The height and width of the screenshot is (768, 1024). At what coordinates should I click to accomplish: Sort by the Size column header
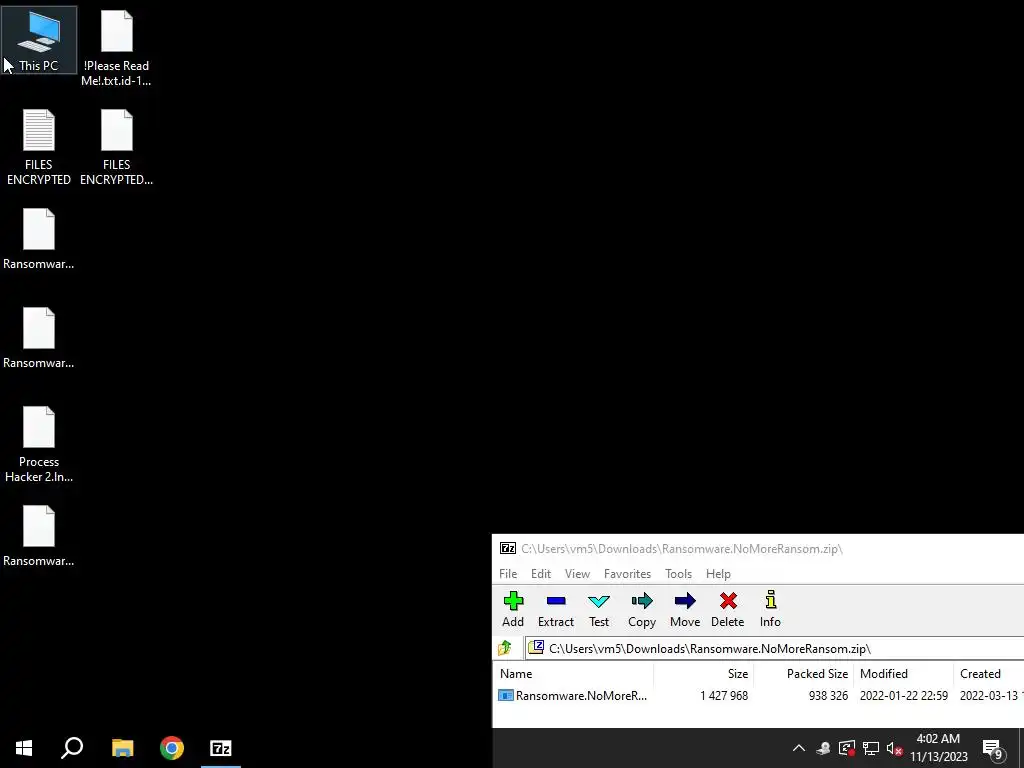pos(703,673)
